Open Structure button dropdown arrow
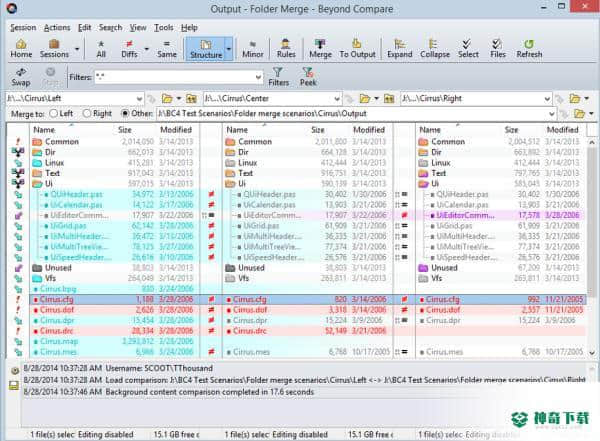Image resolution: width=600 pixels, height=441 pixels. click(229, 49)
